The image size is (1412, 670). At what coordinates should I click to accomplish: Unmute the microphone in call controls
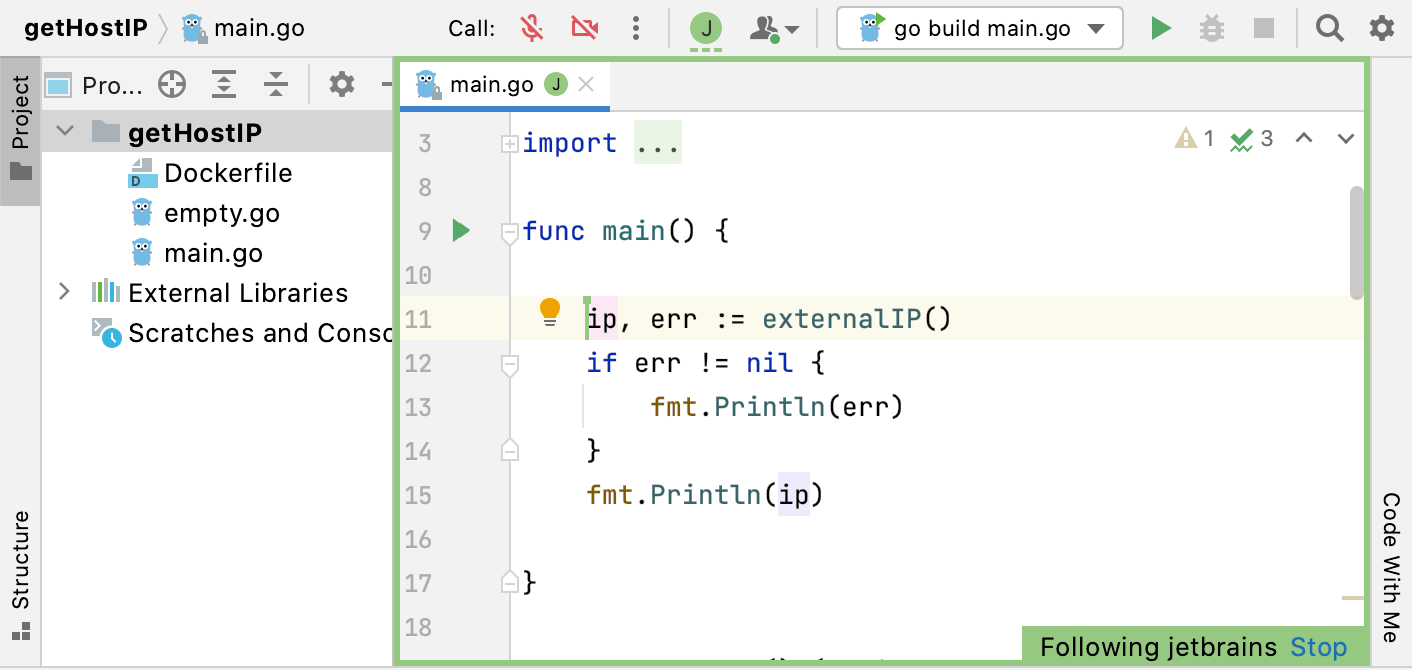point(533,29)
